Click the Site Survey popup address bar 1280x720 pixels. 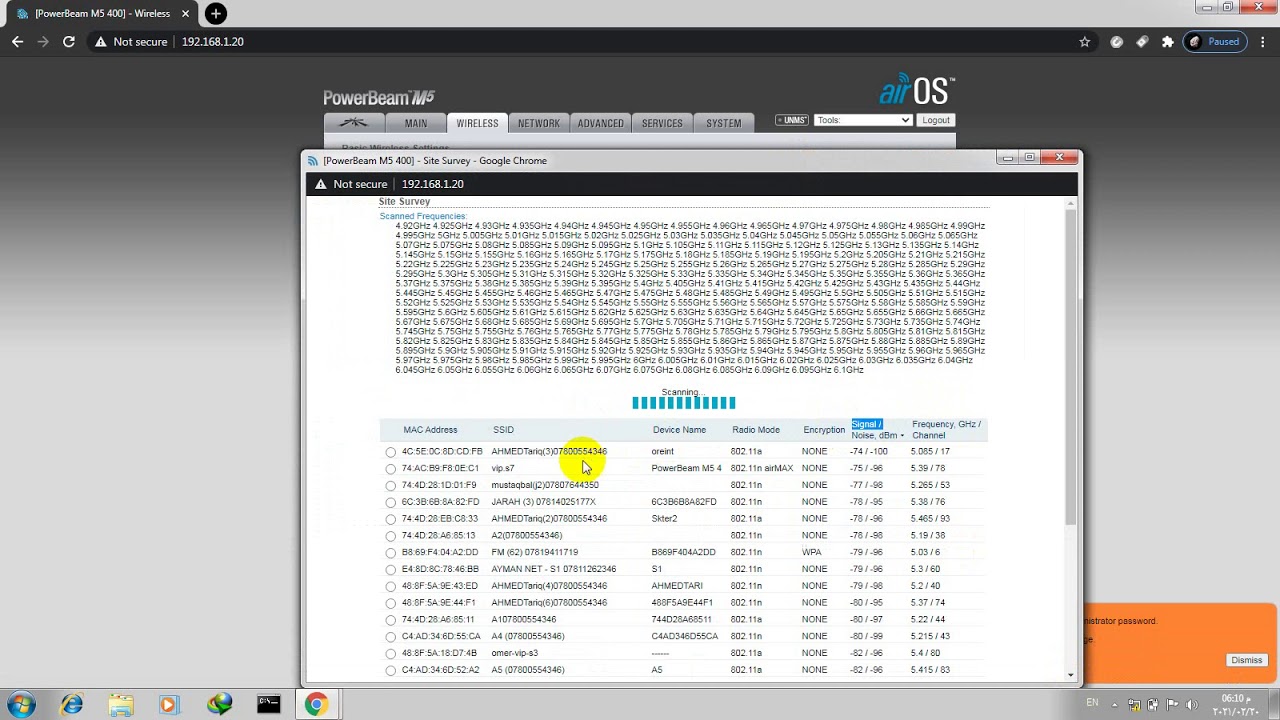(x=433, y=184)
